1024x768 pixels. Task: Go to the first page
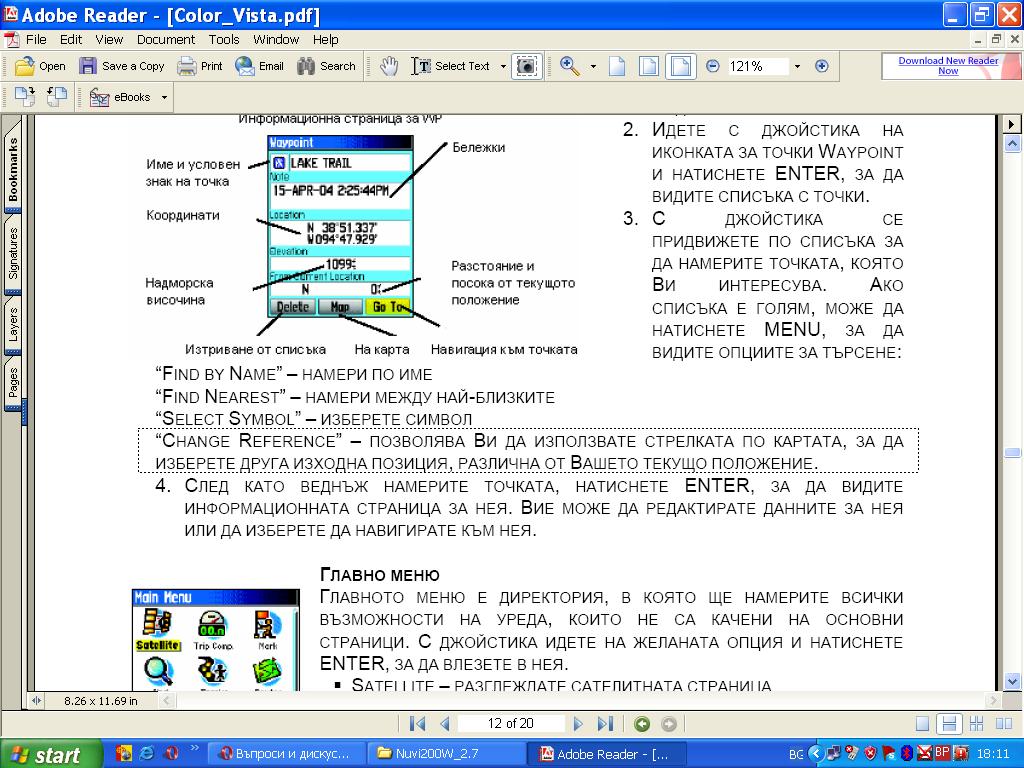(417, 723)
